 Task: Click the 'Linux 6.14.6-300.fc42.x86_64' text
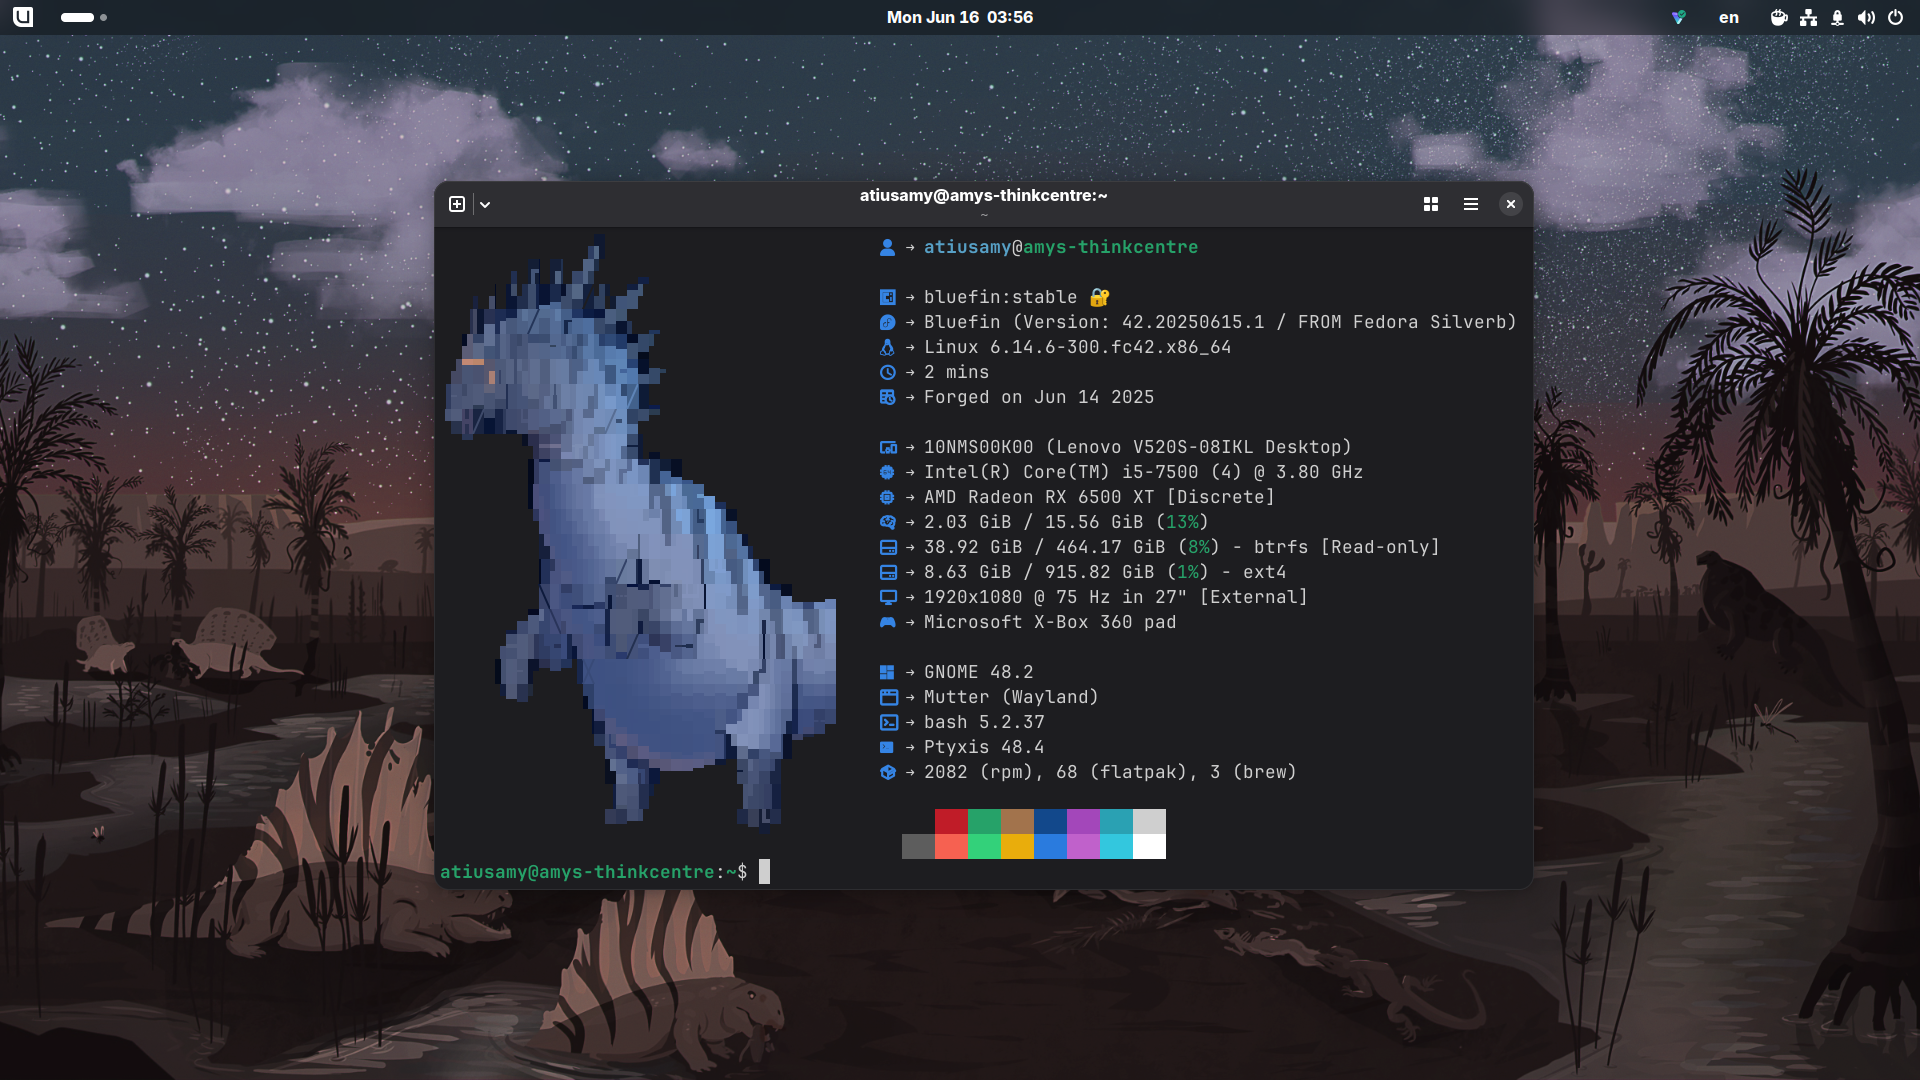(x=1077, y=347)
